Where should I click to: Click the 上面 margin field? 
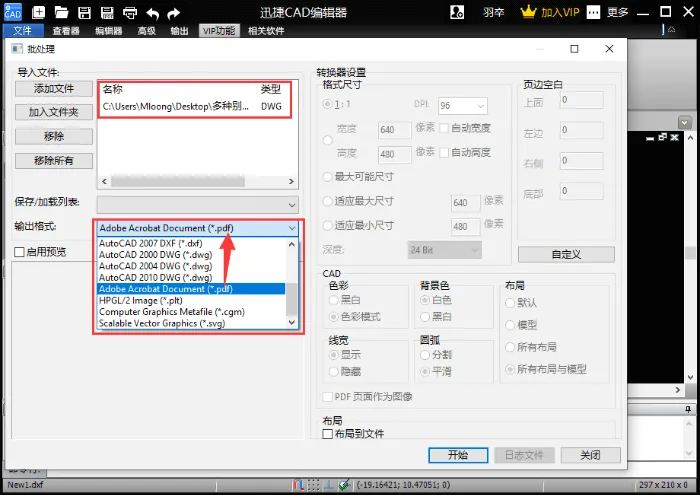(x=582, y=100)
